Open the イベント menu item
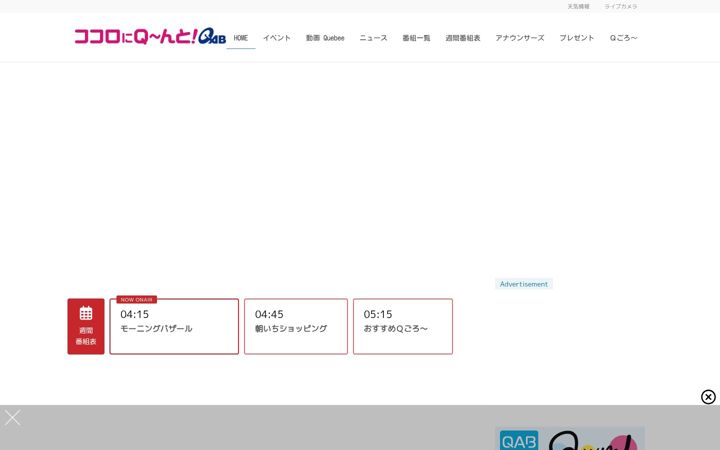 [277, 38]
